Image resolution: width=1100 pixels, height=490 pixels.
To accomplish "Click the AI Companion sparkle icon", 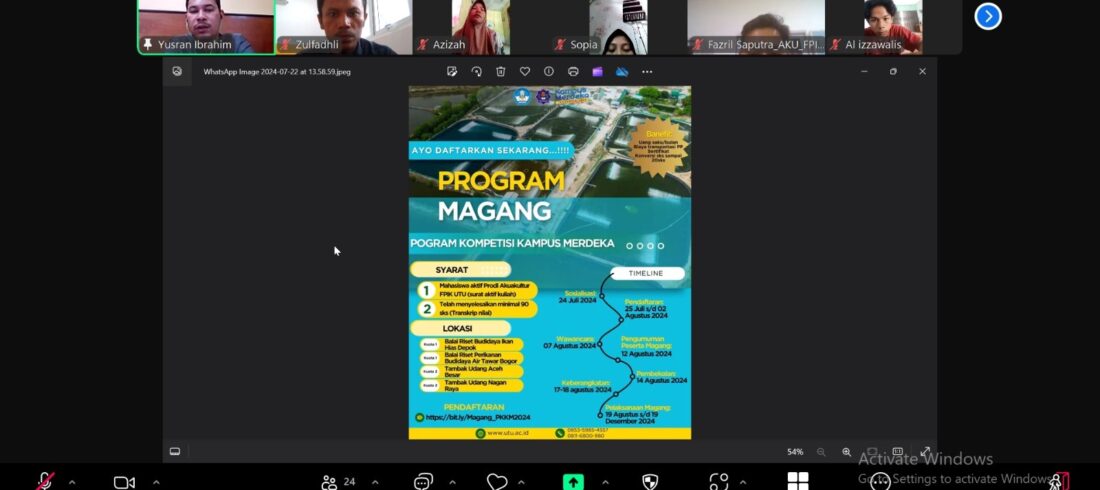I will (718, 482).
